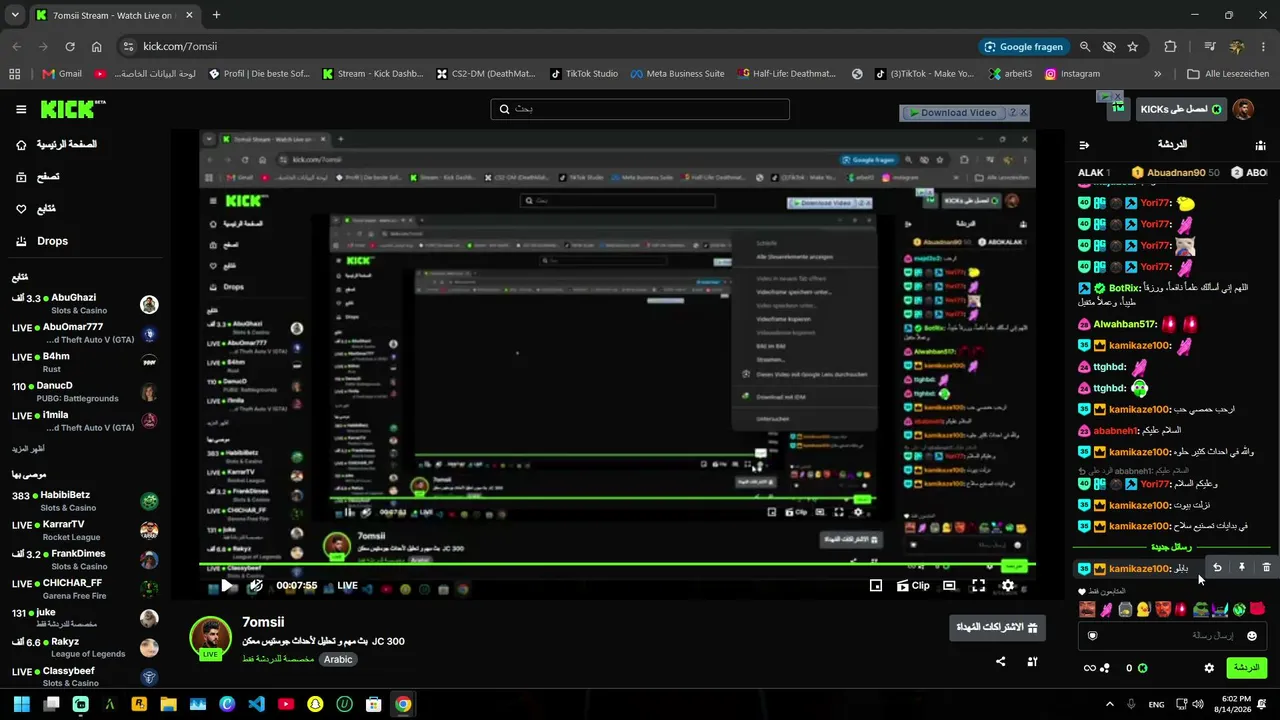Open the Following section in sidebar
The image size is (1280, 720).
(35, 209)
